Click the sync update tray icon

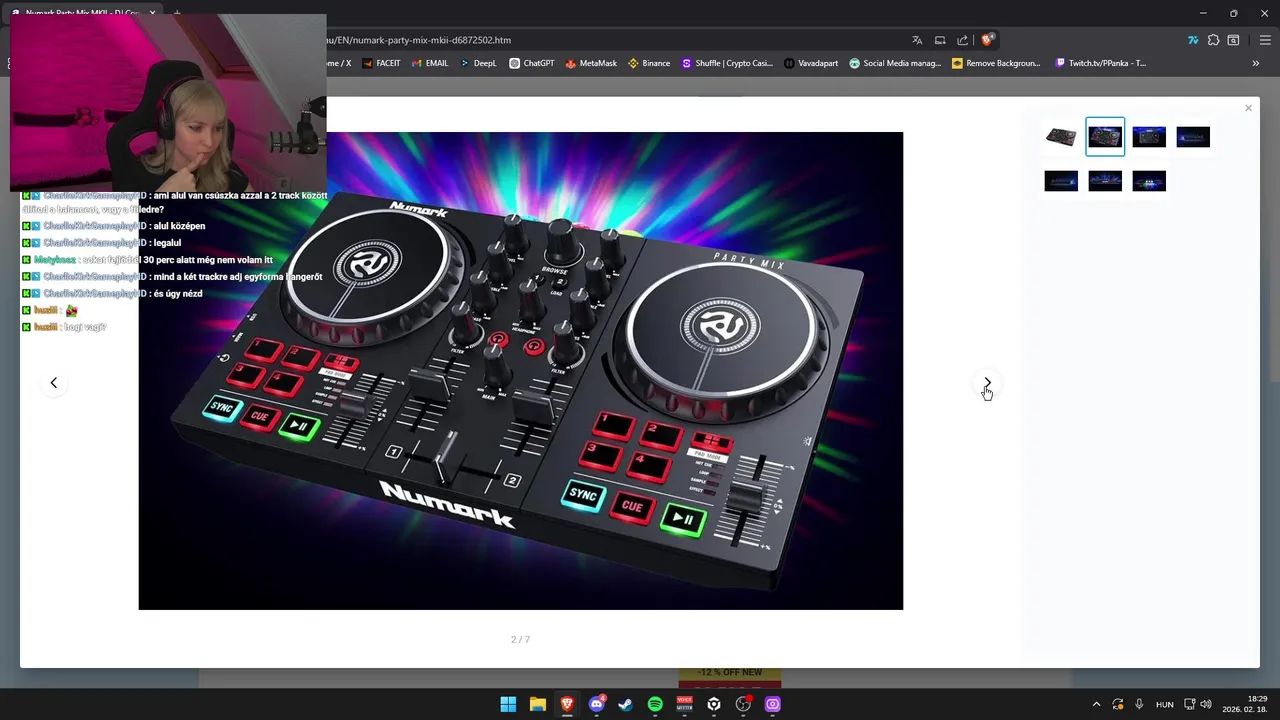(1118, 704)
